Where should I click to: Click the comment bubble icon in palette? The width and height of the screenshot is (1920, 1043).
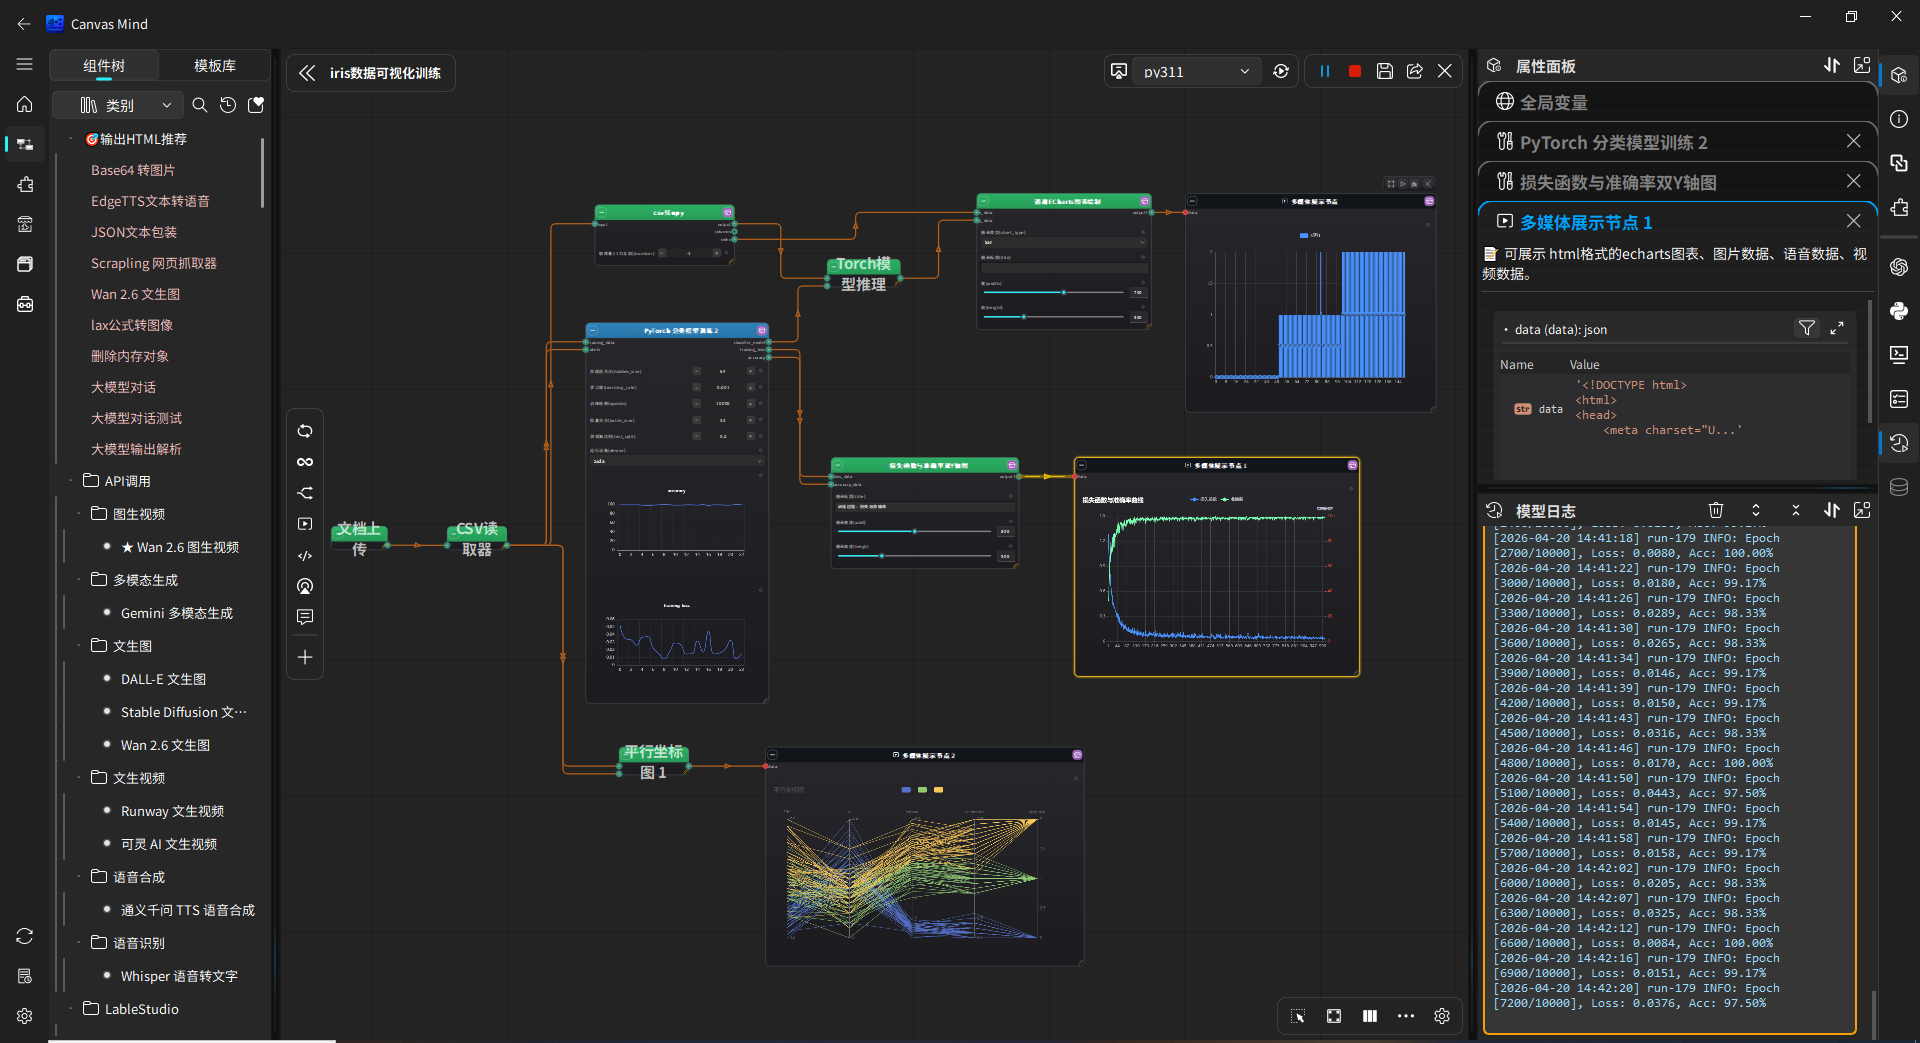[x=305, y=617]
